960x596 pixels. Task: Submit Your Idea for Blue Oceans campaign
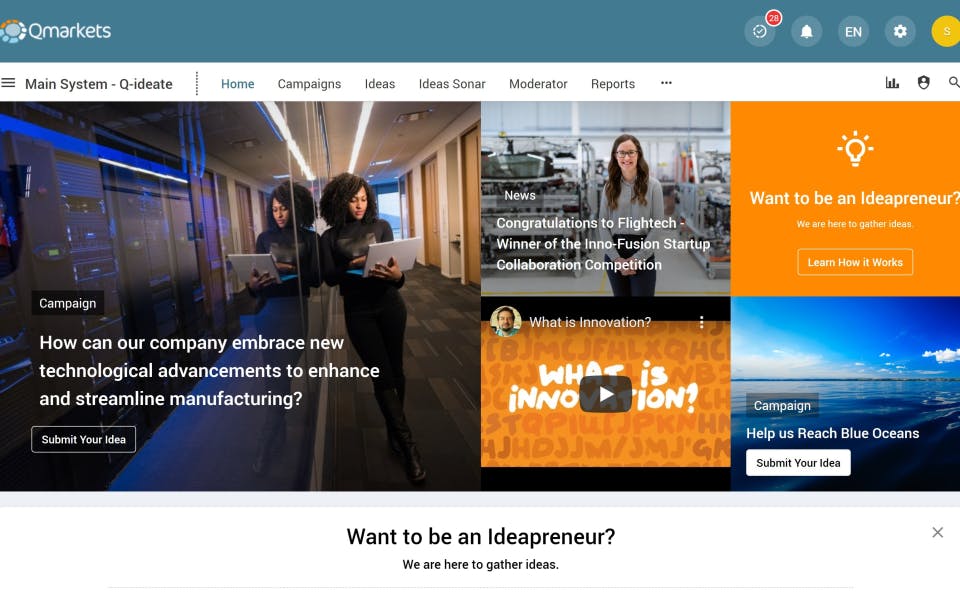798,463
